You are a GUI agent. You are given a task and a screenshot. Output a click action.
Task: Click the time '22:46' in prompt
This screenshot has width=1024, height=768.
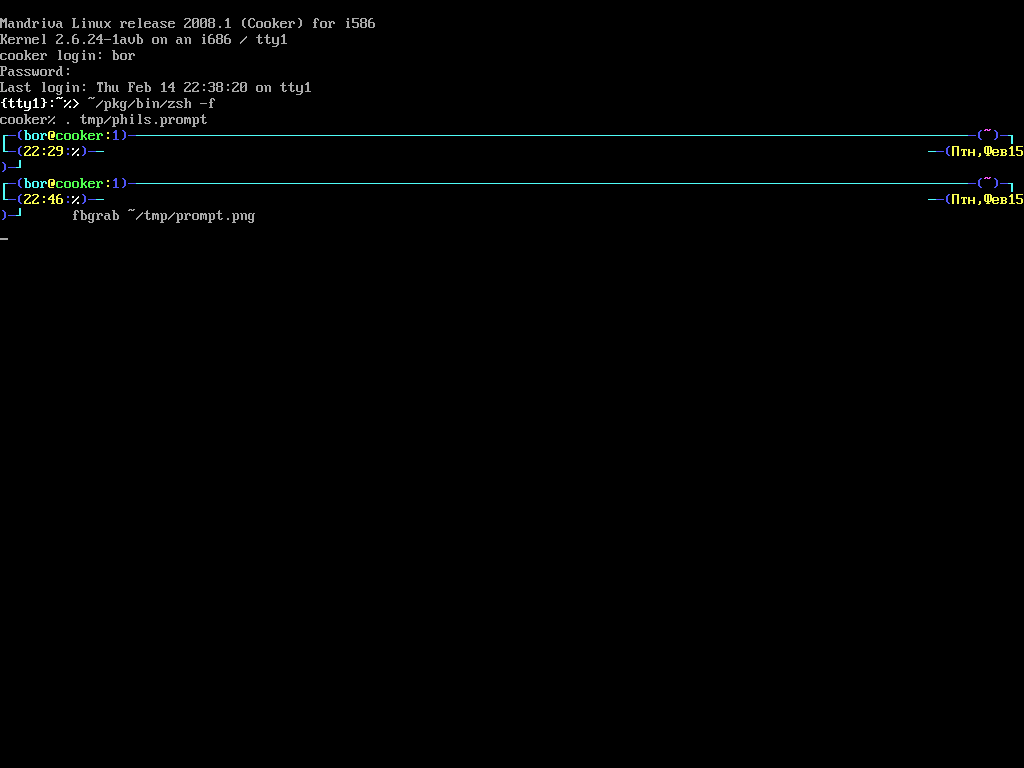pyautogui.click(x=43, y=199)
